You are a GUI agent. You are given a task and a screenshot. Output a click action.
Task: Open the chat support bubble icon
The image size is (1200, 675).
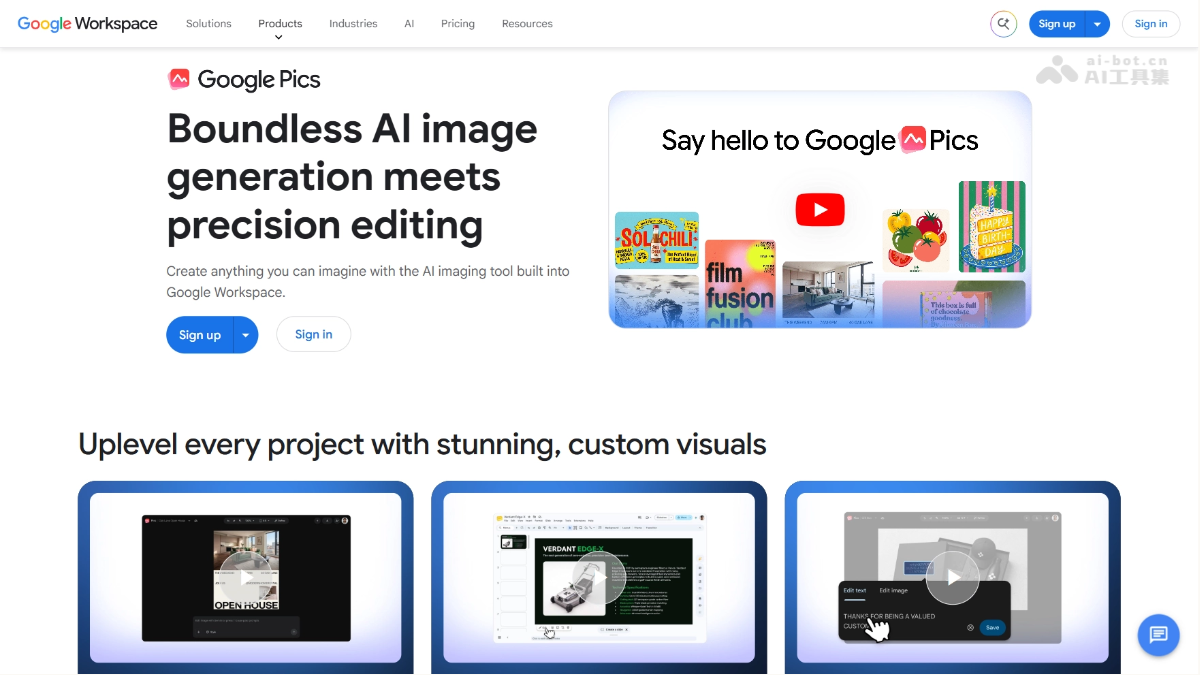tap(1159, 634)
